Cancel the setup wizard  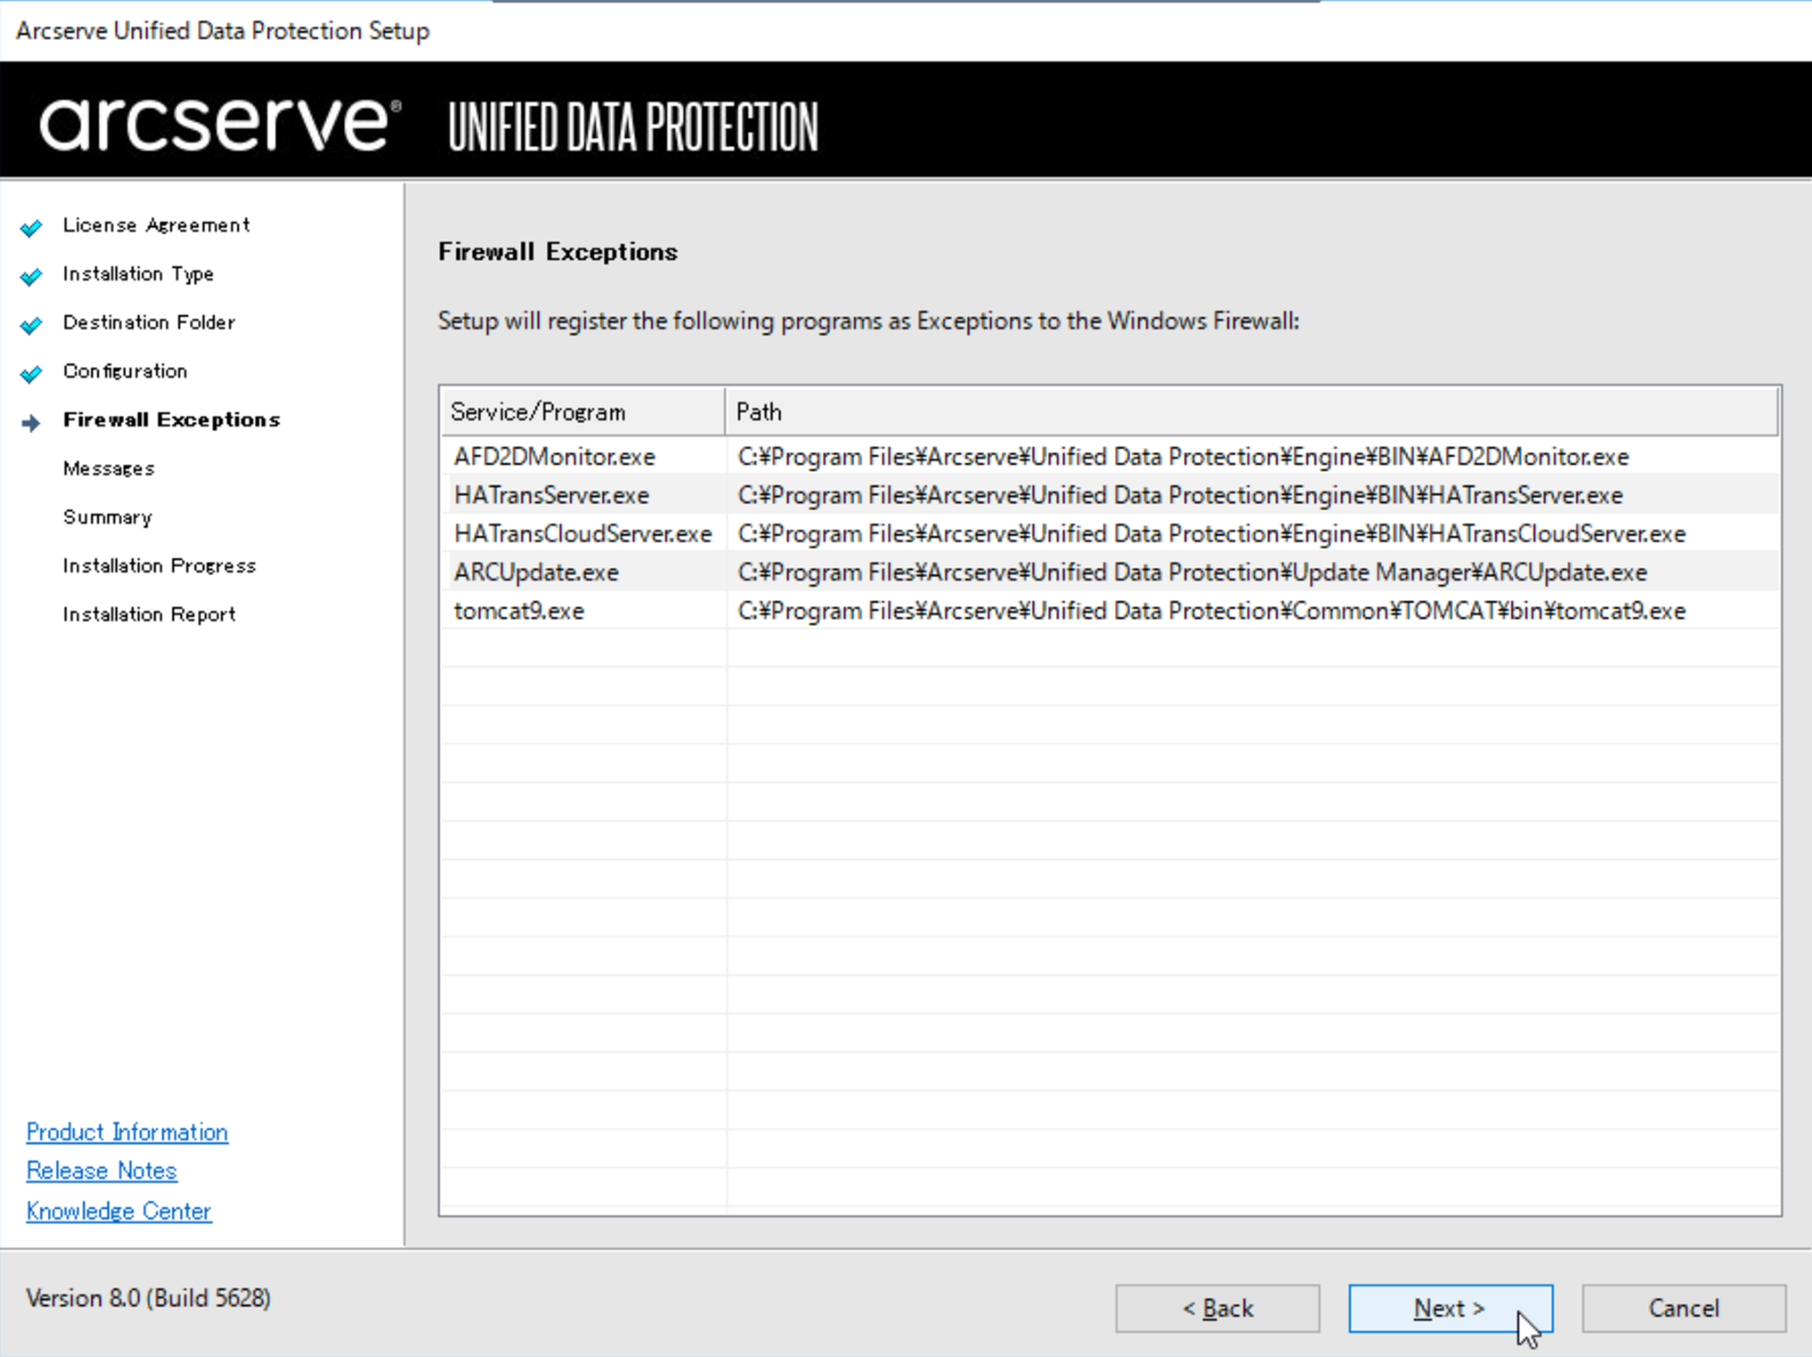1683,1308
